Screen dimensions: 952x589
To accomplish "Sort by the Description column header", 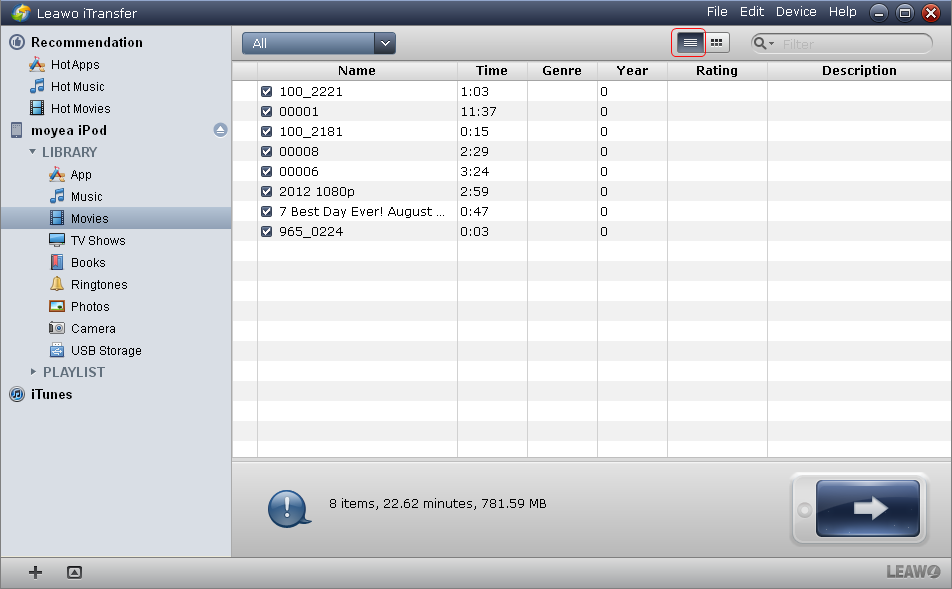I will point(859,70).
